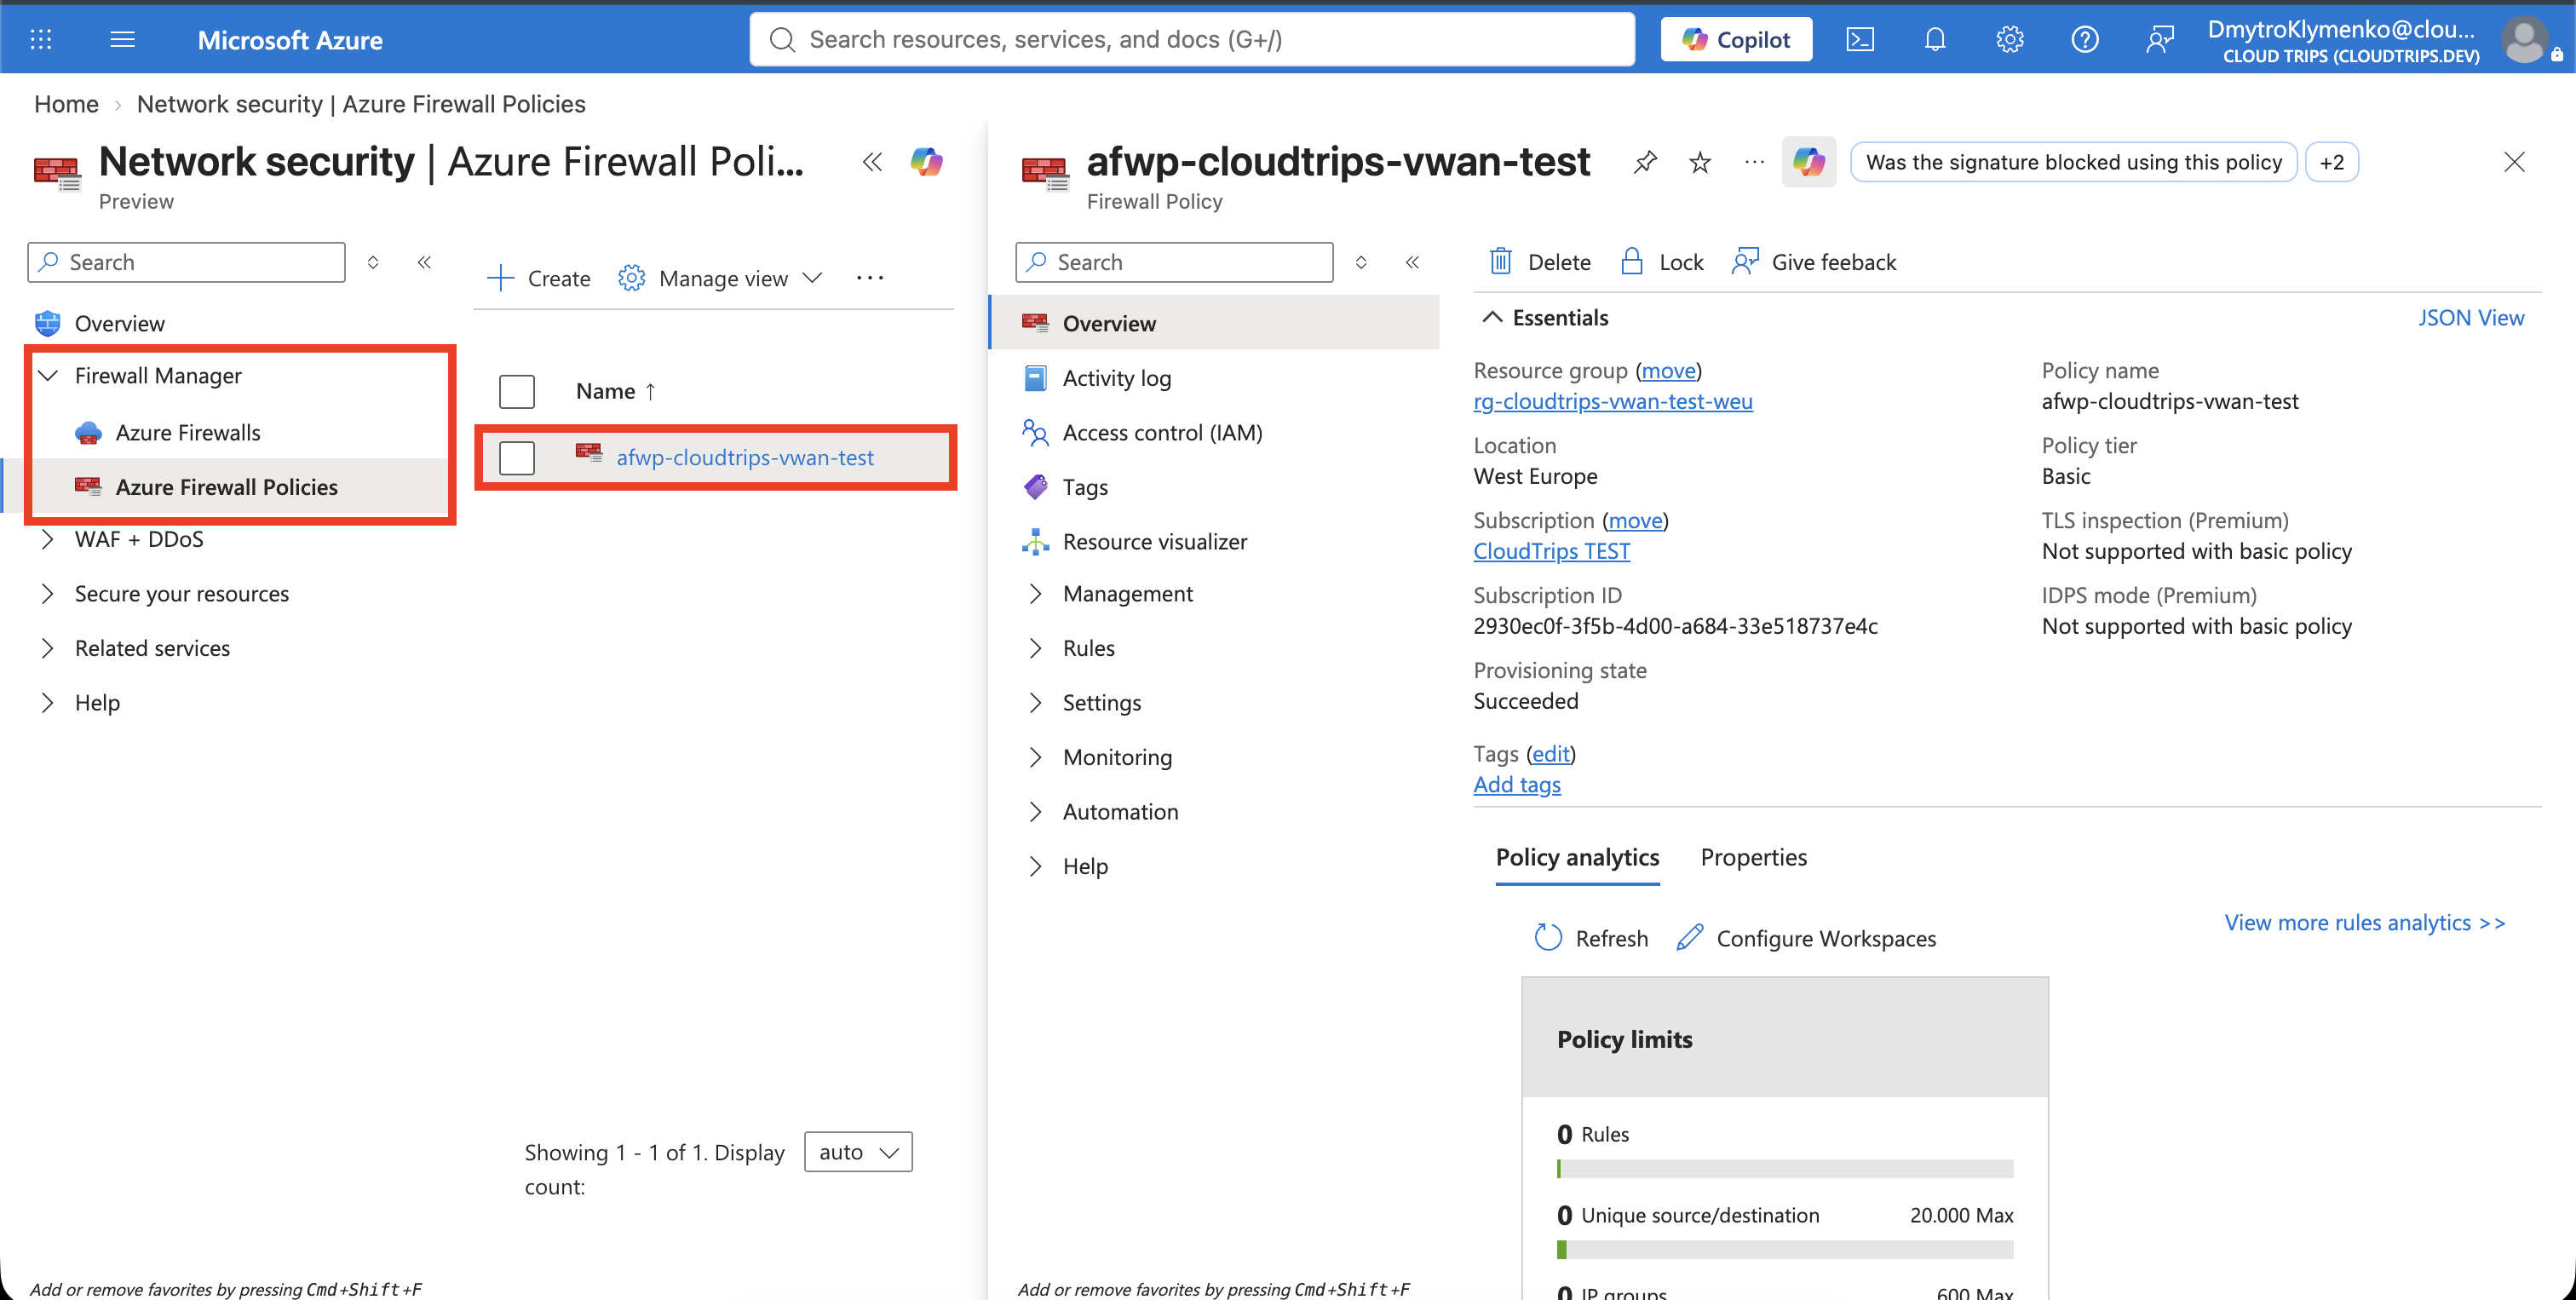
Task: Toggle the select-all checkbox by Name
Action: click(x=517, y=391)
